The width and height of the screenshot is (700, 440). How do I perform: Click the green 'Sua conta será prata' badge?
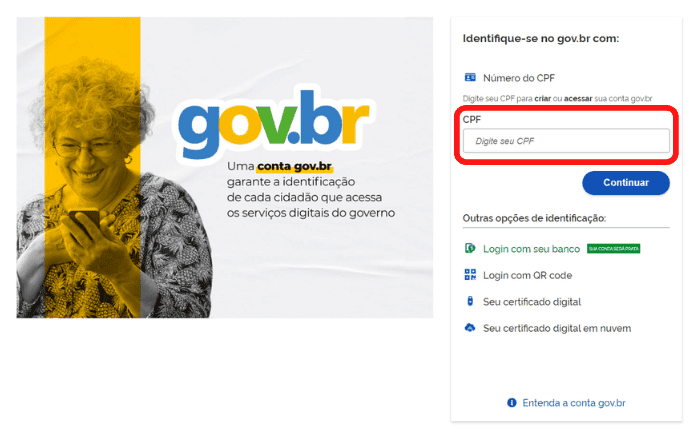613,249
